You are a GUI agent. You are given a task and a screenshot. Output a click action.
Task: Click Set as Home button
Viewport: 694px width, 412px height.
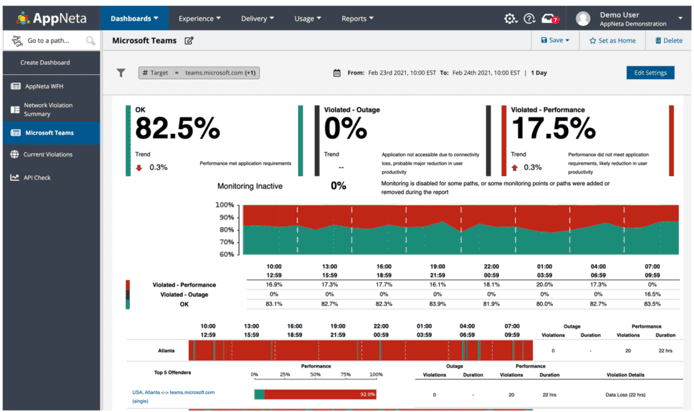click(613, 41)
